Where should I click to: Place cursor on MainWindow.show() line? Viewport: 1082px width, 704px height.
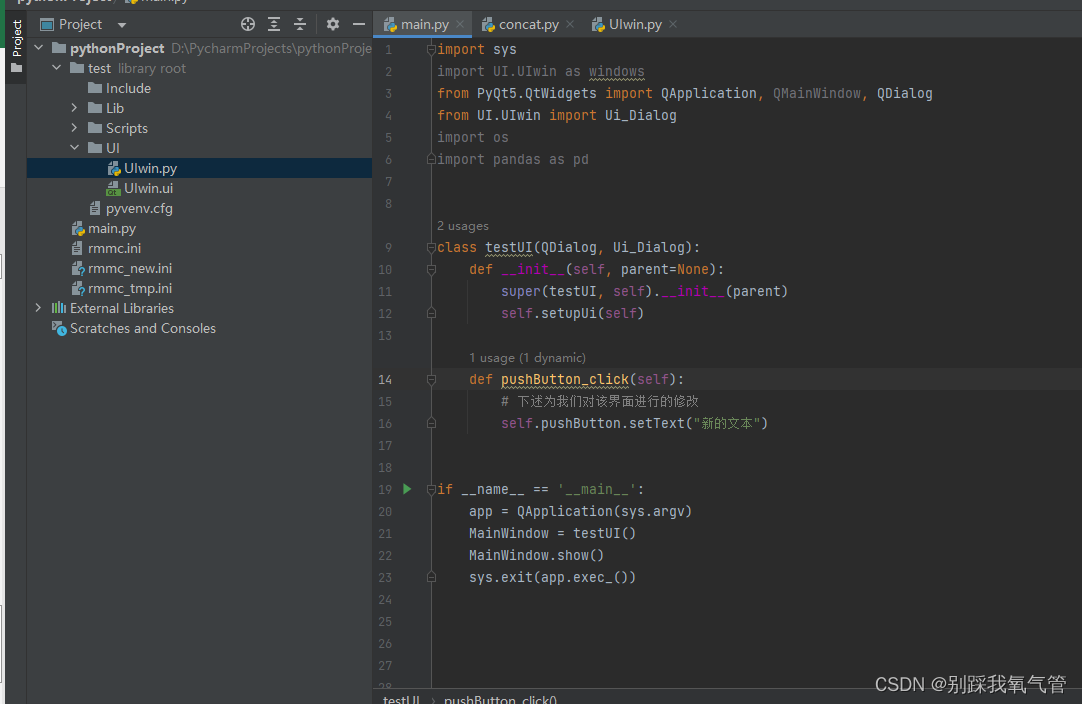click(536, 555)
